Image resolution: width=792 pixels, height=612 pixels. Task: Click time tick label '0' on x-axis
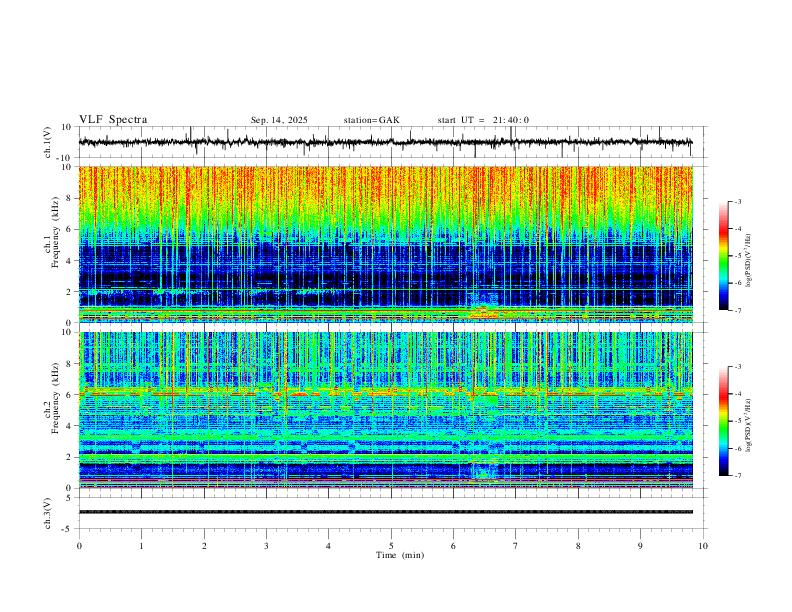point(79,546)
